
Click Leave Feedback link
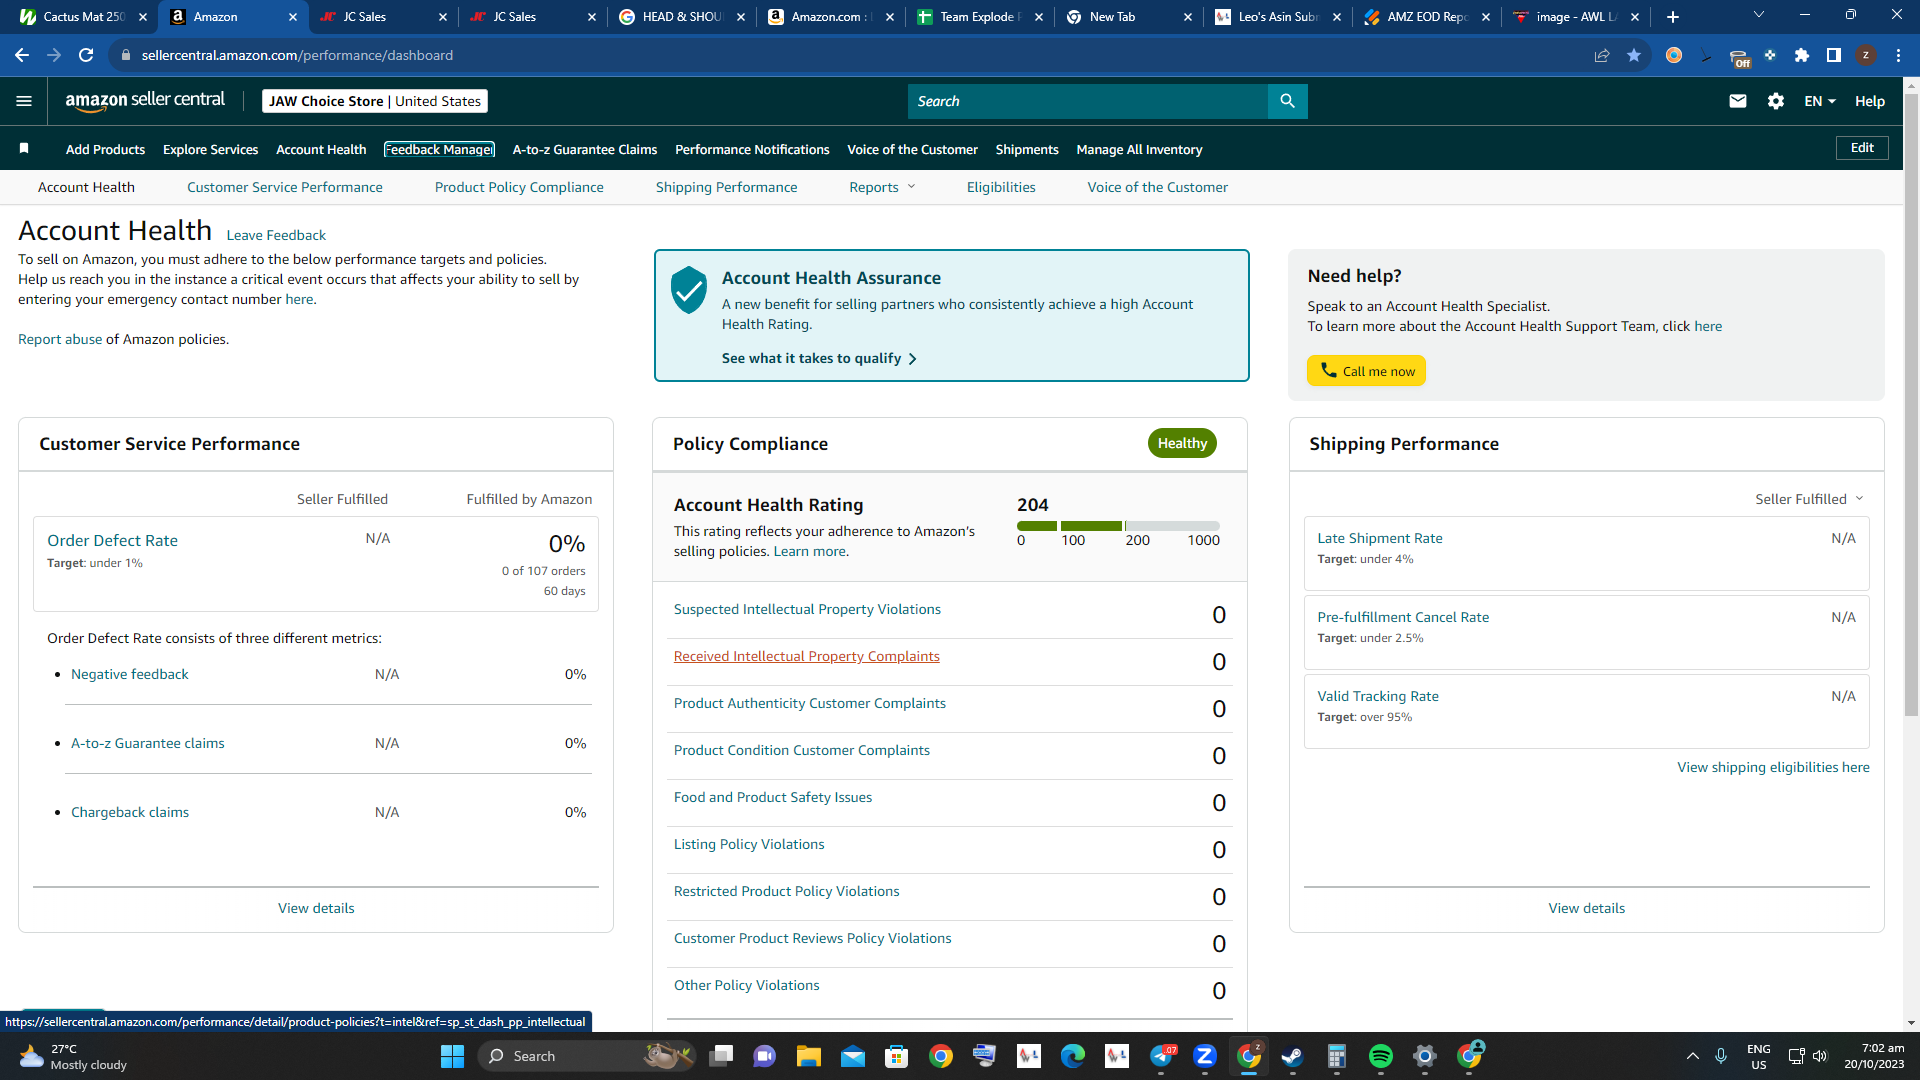(276, 235)
